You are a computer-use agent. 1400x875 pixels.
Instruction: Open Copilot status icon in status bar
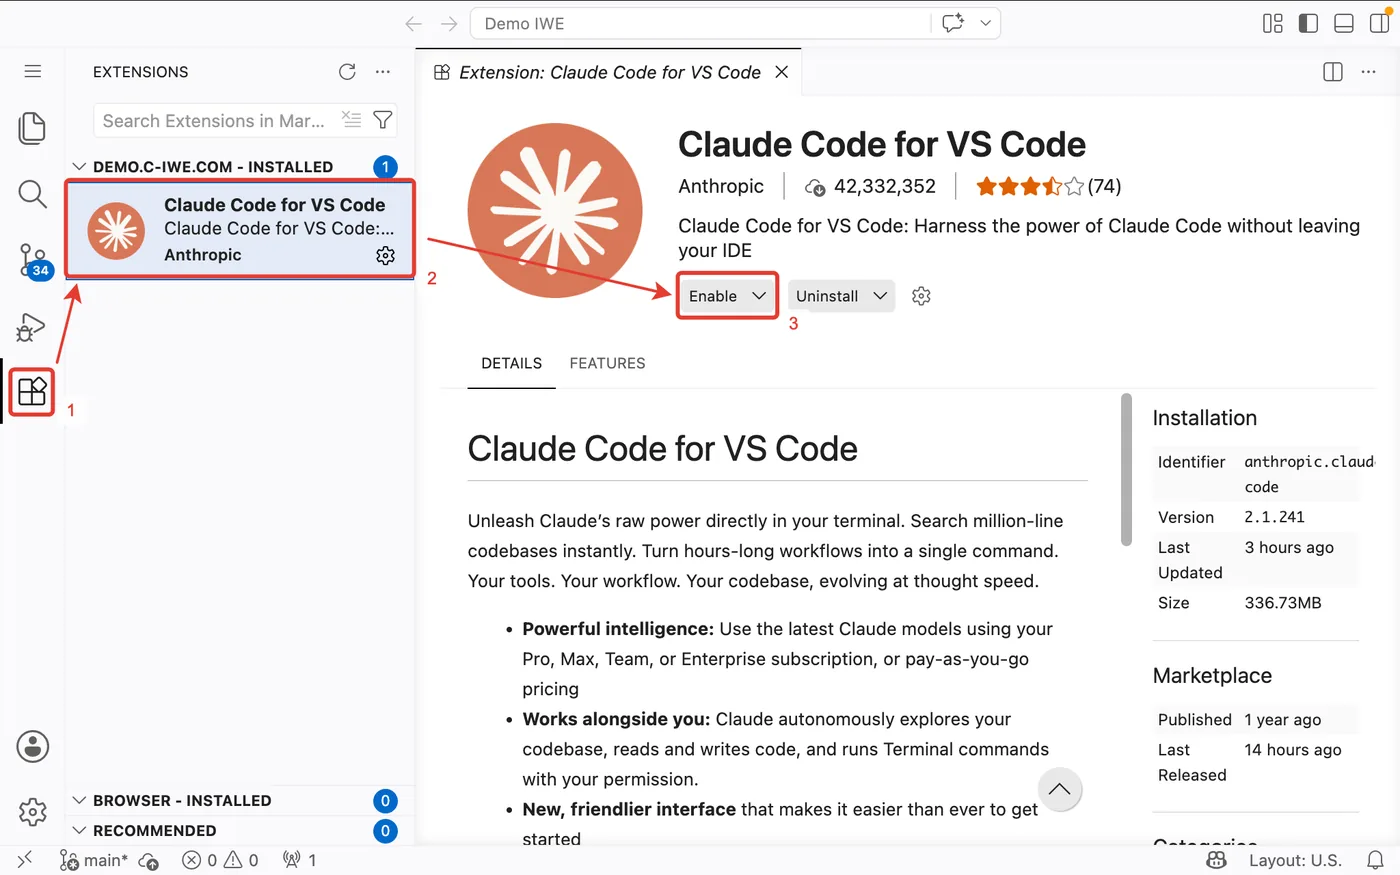[x=1216, y=860]
